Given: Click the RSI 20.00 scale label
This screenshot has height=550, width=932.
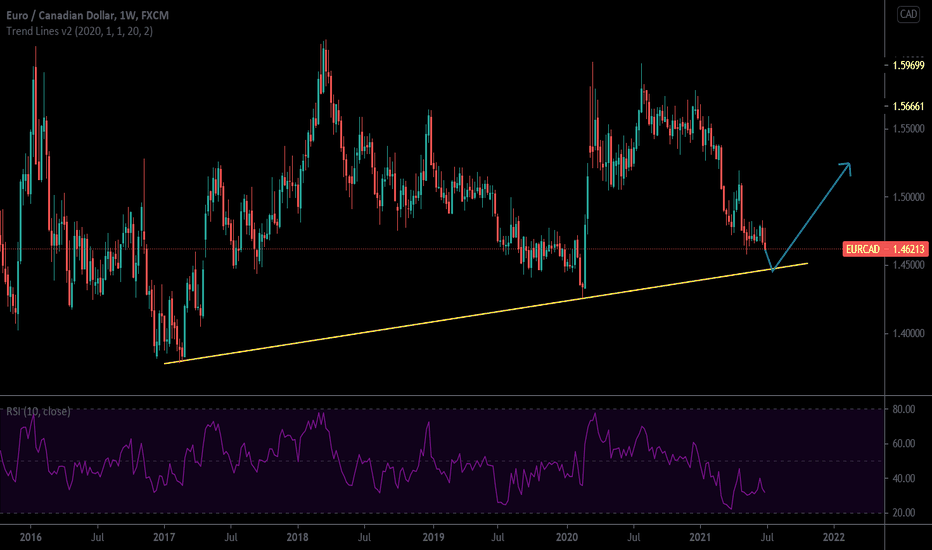Looking at the screenshot, I should coord(903,513).
